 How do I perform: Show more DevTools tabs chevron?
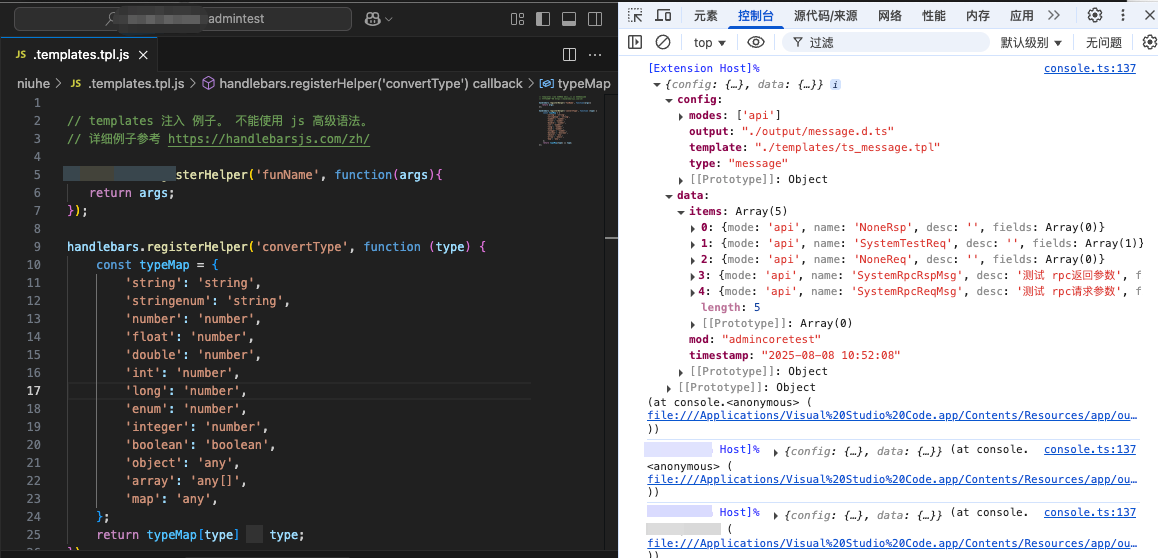pyautogui.click(x=1054, y=16)
